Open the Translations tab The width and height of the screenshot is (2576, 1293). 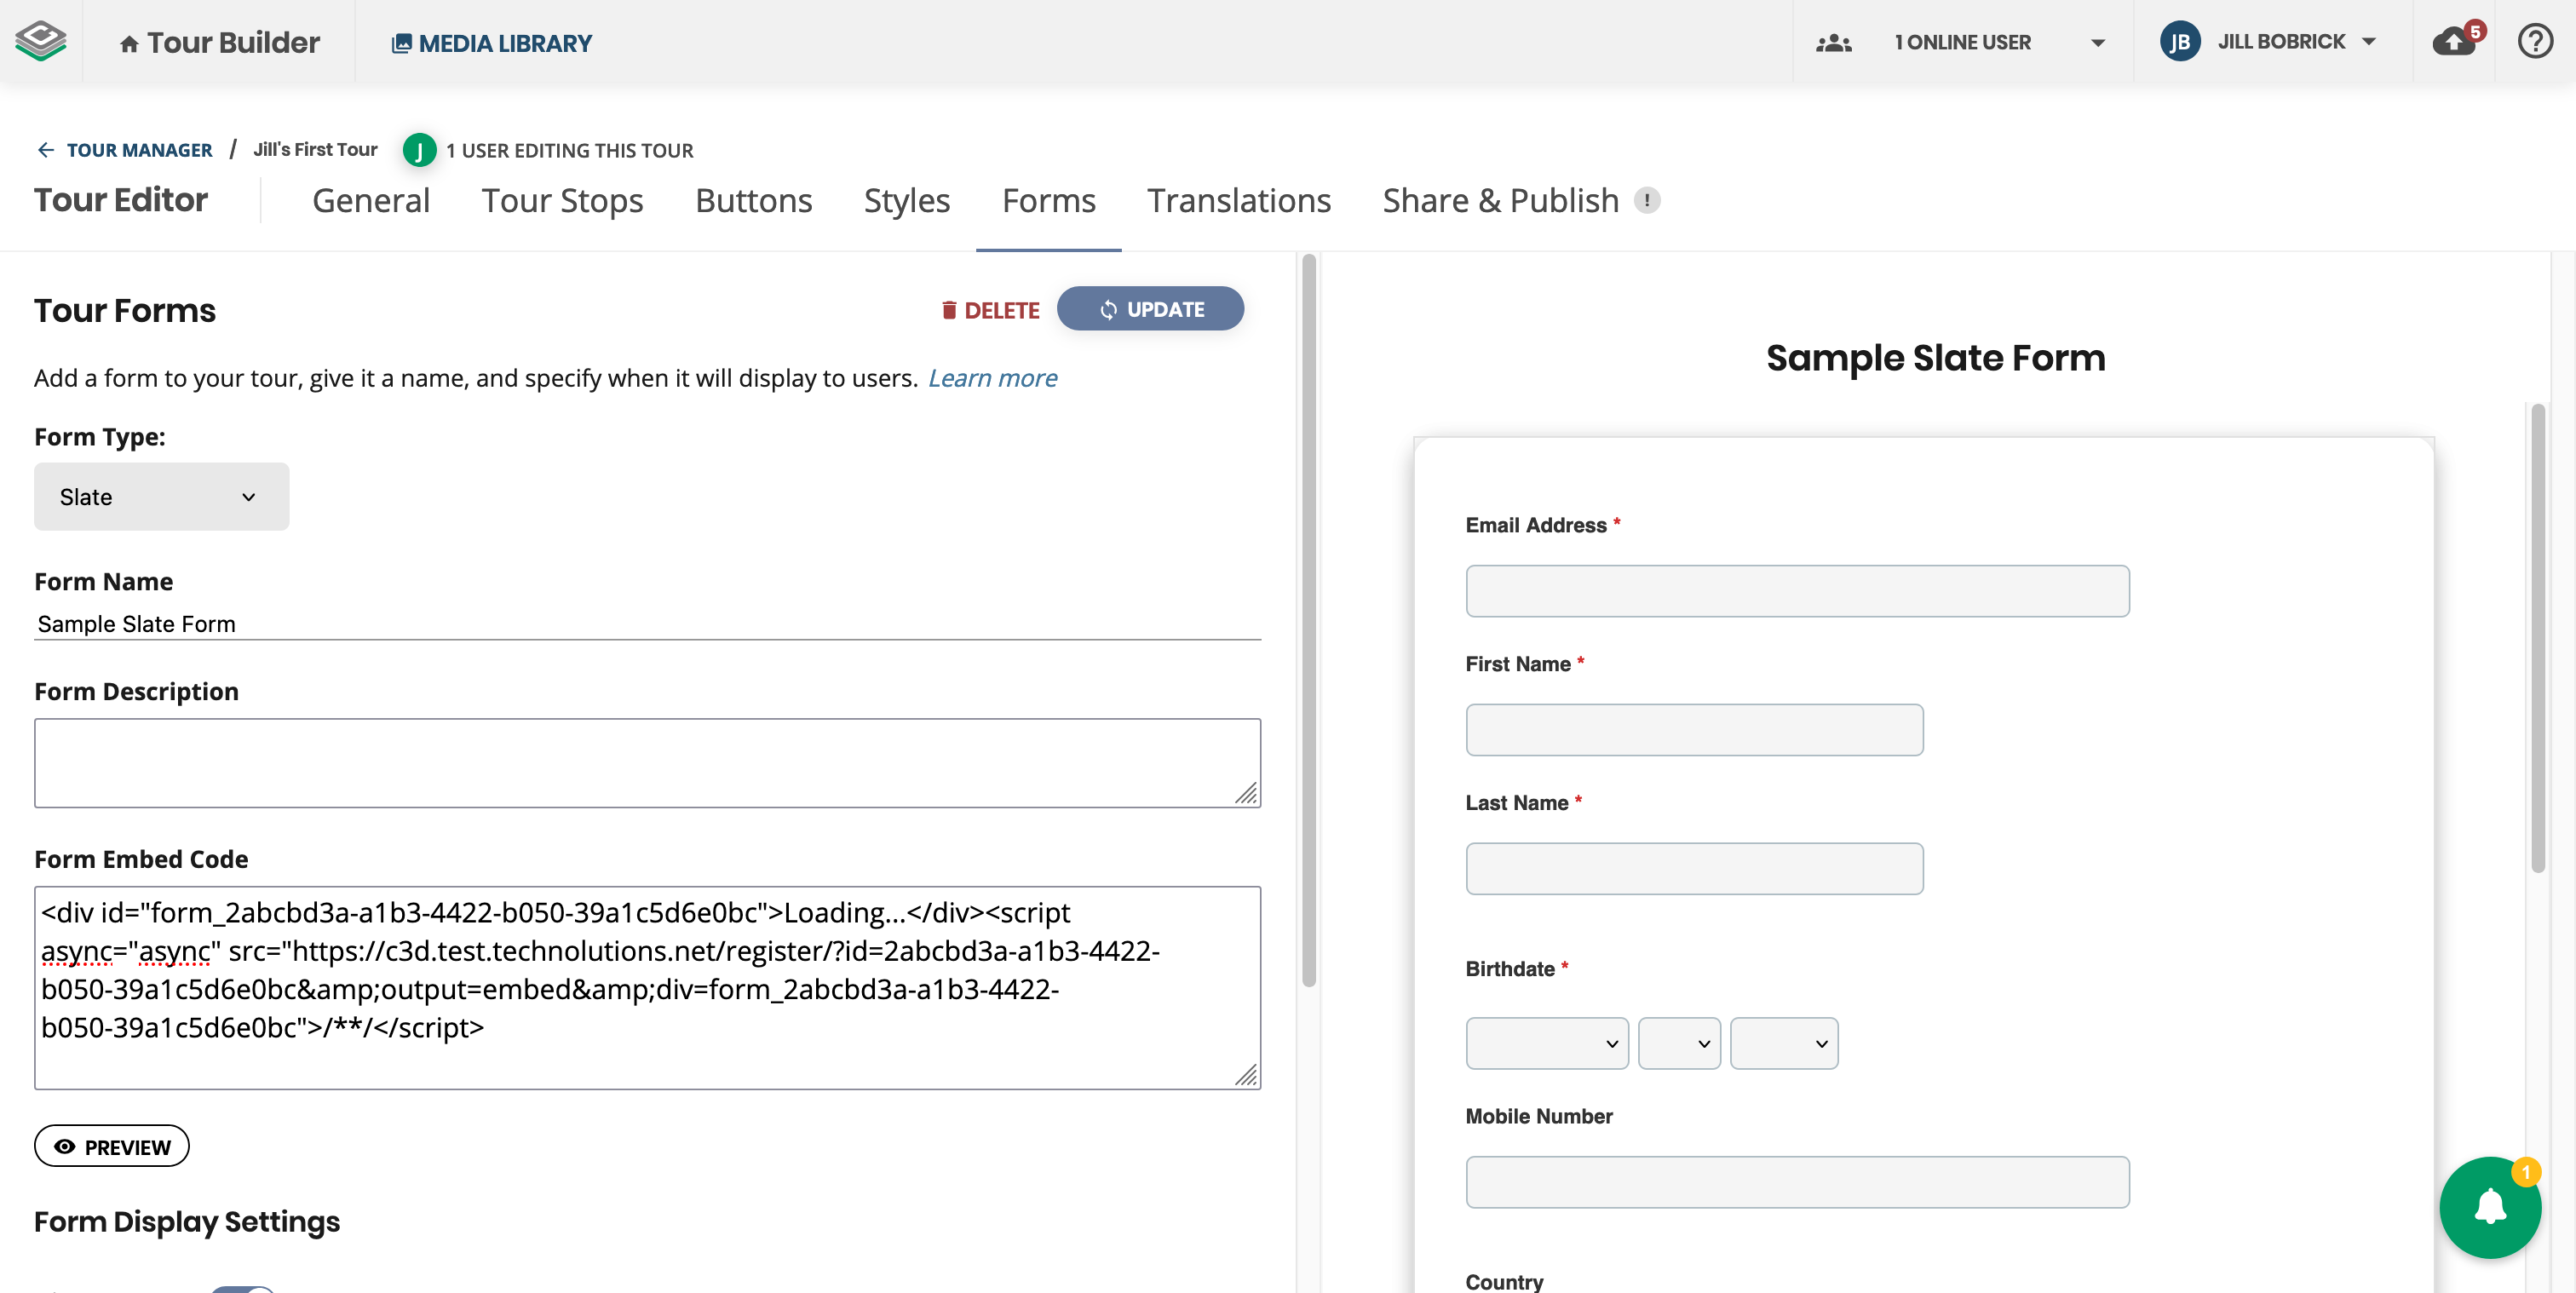pyautogui.click(x=1238, y=201)
